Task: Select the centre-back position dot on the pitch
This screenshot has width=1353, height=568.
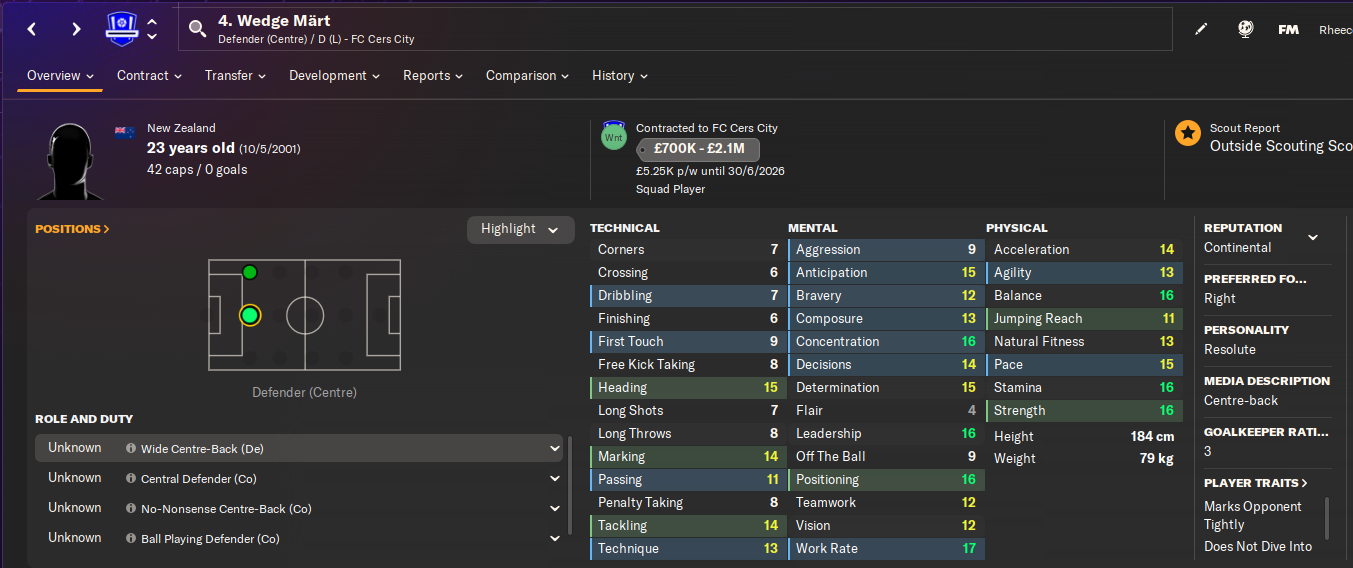Action: point(250,316)
